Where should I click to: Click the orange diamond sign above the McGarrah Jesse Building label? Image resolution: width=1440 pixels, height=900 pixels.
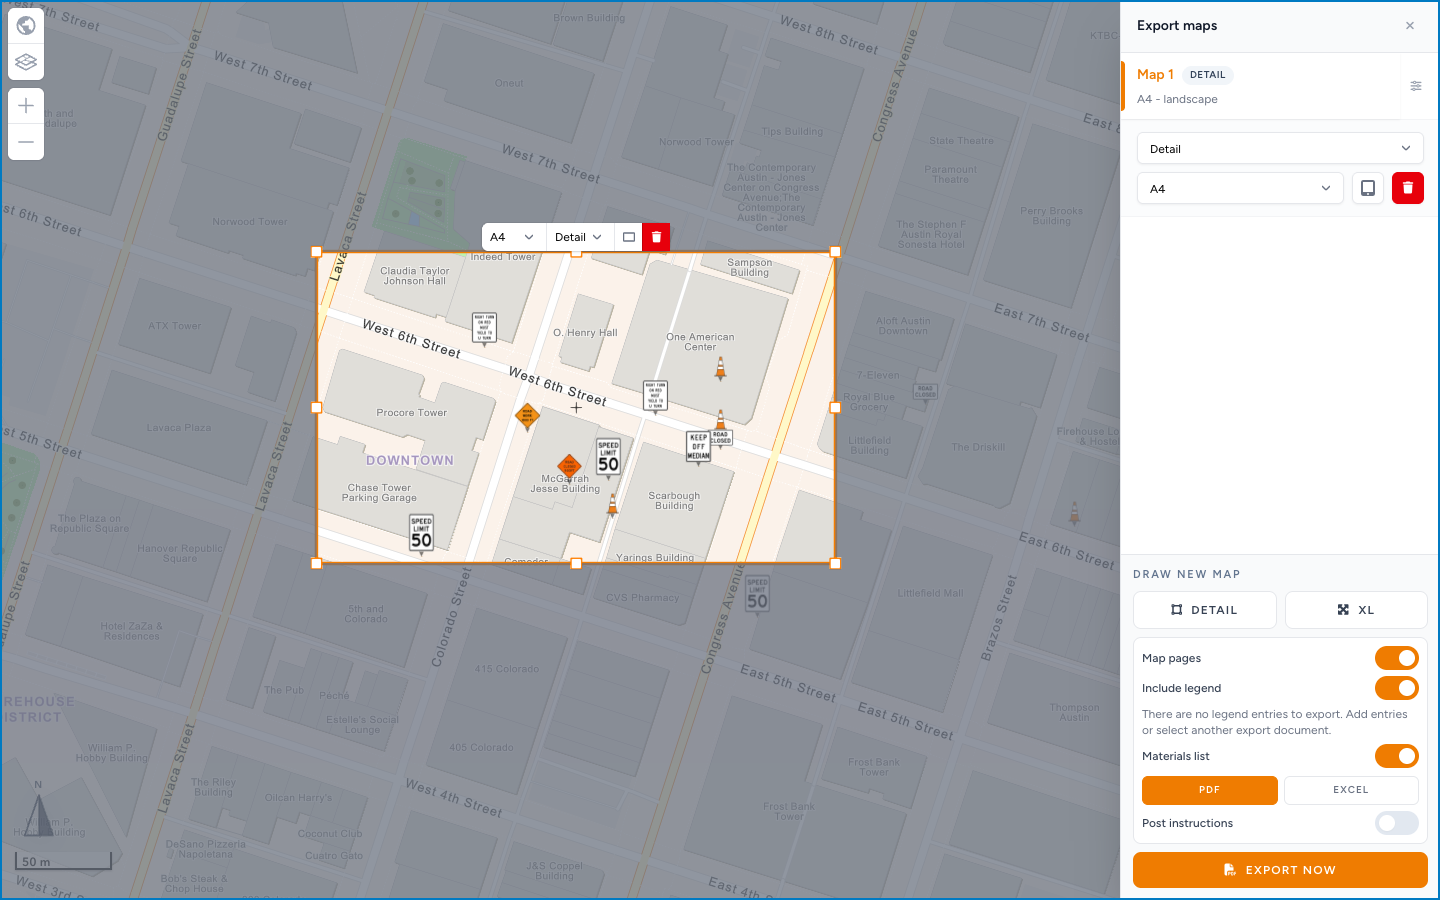pos(569,466)
